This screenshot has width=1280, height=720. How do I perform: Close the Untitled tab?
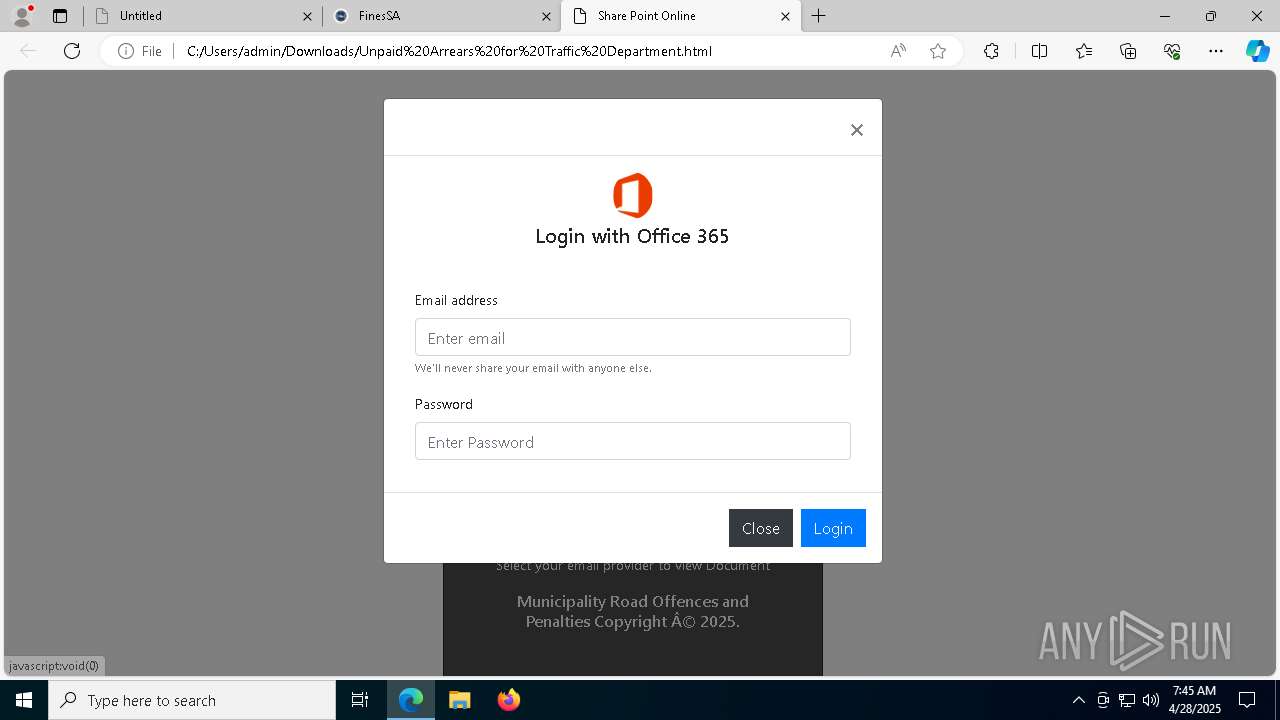point(308,16)
